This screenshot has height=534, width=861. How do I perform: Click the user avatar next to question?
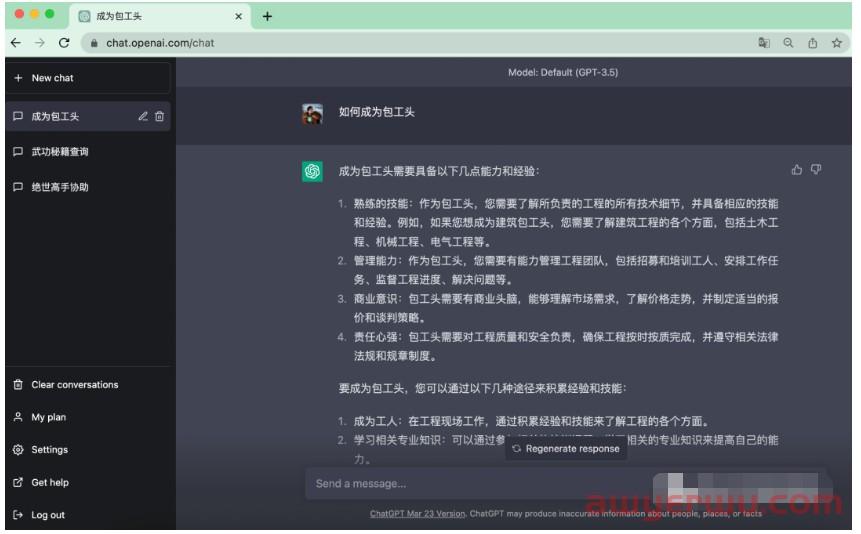coord(312,114)
